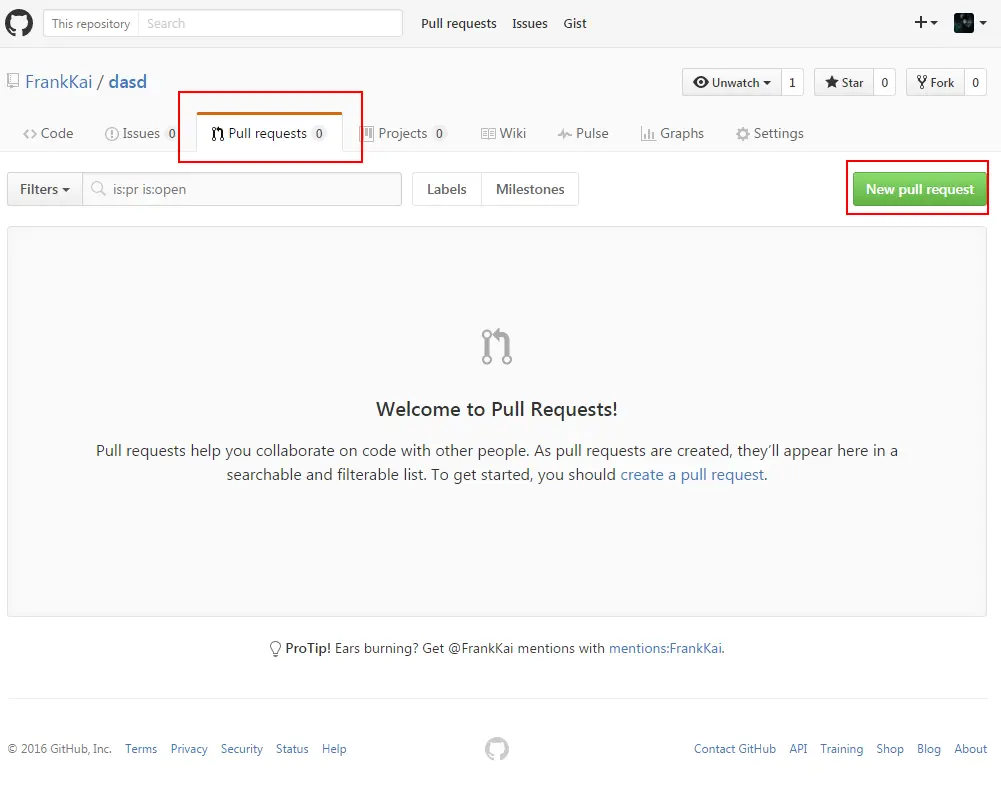Expand the Filters dropdown

45,189
